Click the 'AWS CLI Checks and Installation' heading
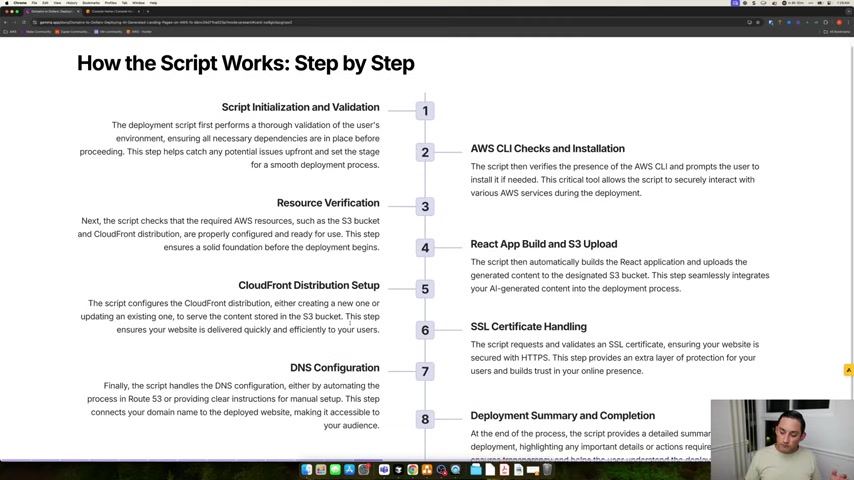The width and height of the screenshot is (854, 480). click(x=547, y=149)
